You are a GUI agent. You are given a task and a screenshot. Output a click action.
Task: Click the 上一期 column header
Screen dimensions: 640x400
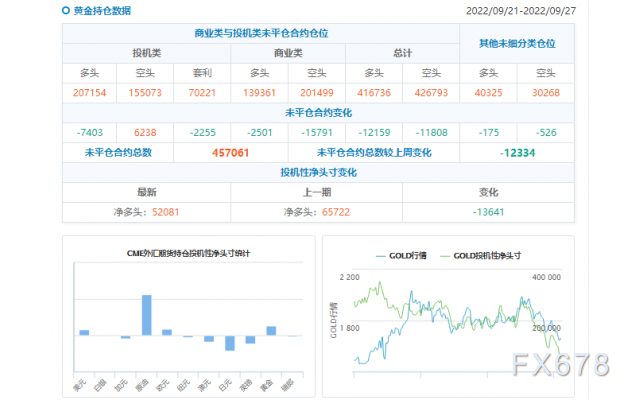point(317,192)
